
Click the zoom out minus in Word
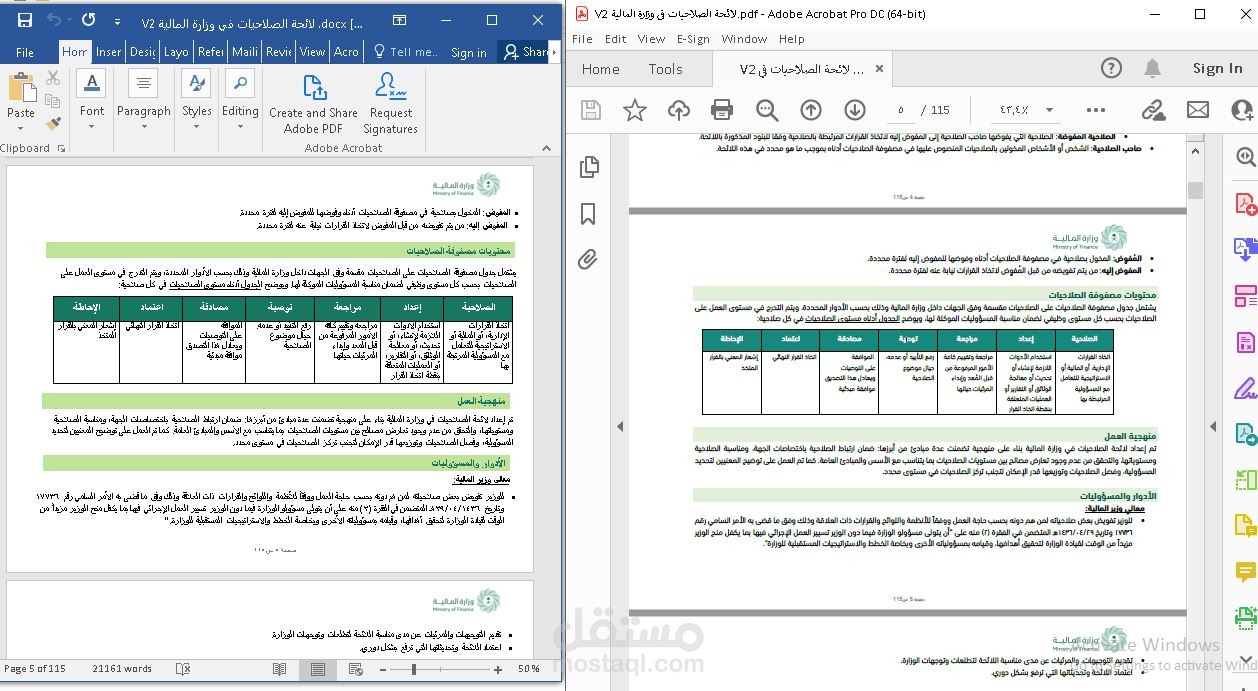383,669
